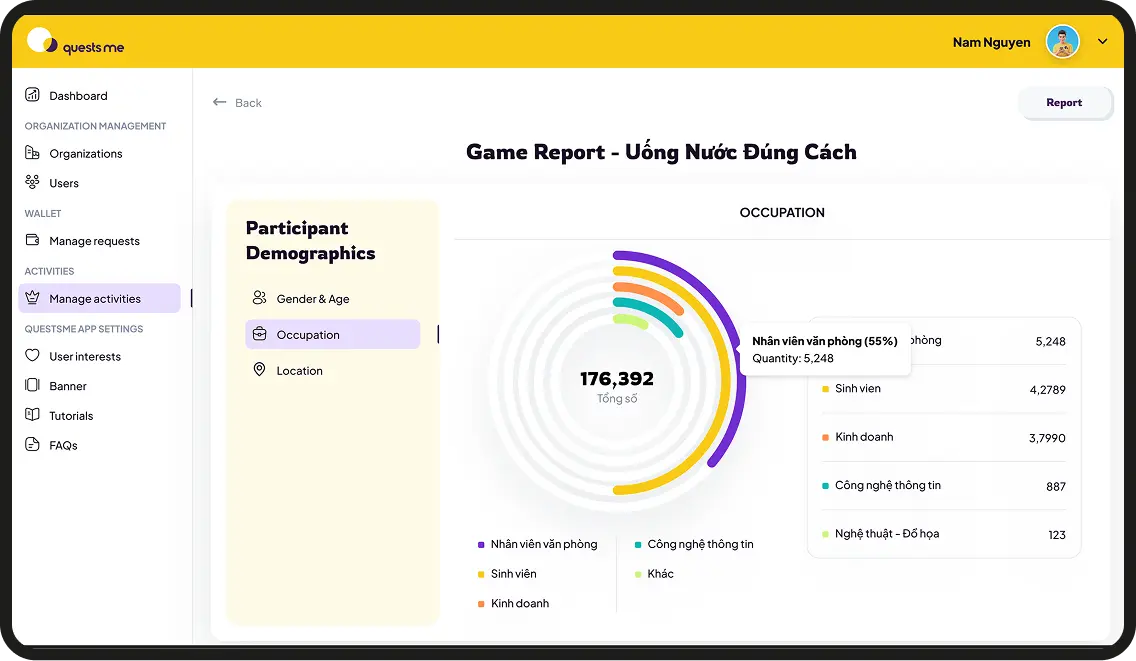This screenshot has width=1136, height=661.
Task: Click the FAQs icon in sidebar
Action: click(x=32, y=445)
